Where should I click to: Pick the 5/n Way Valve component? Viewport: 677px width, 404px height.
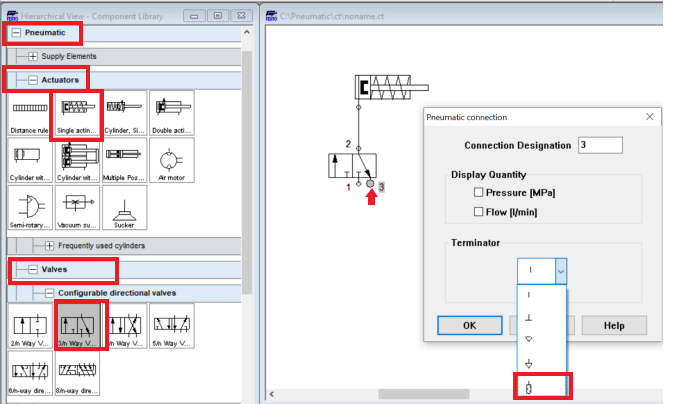170,327
